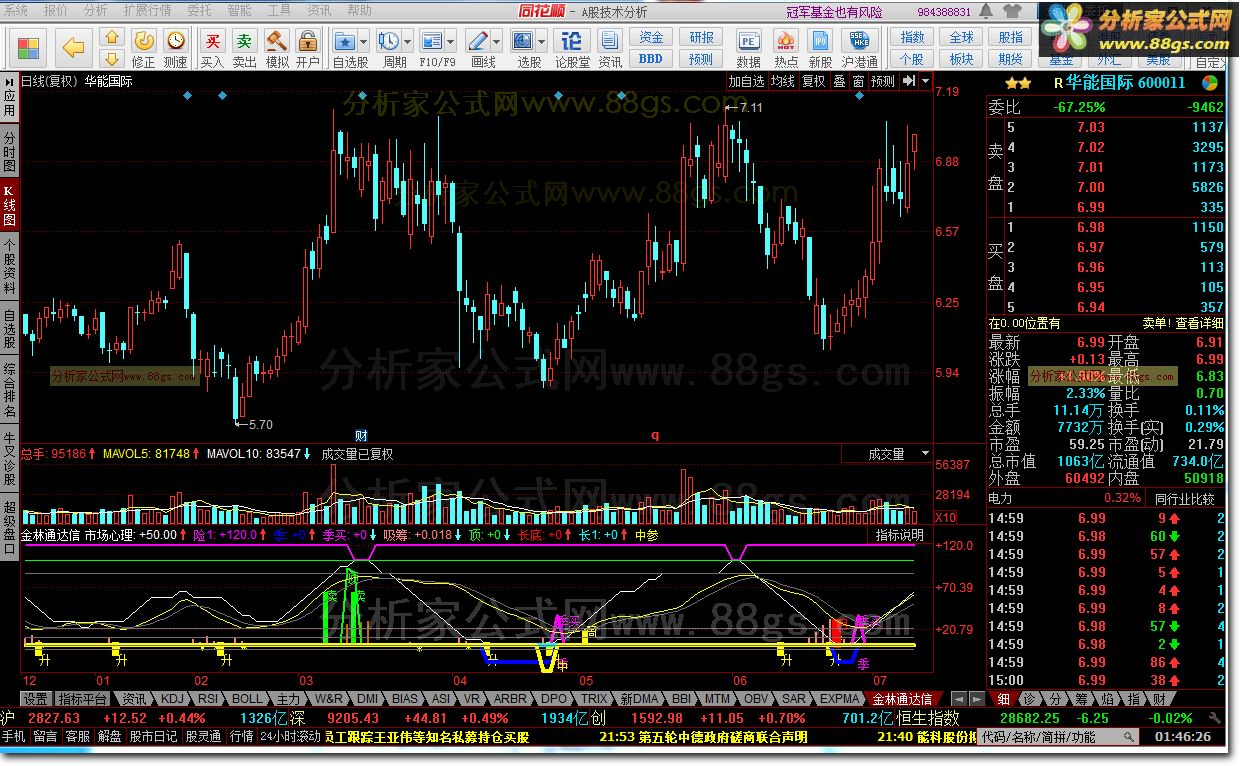Click the 资金 capital flow button
Screen dimensions: 1241x766
tap(651, 37)
